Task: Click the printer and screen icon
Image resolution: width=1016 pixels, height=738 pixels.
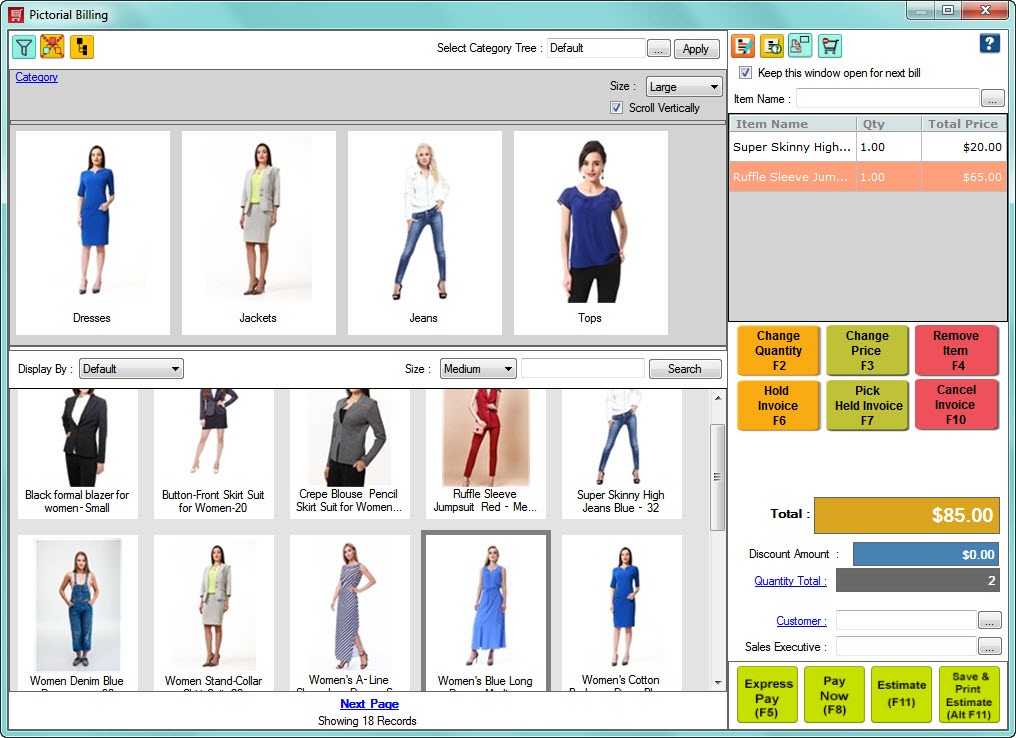Action: 800,46
